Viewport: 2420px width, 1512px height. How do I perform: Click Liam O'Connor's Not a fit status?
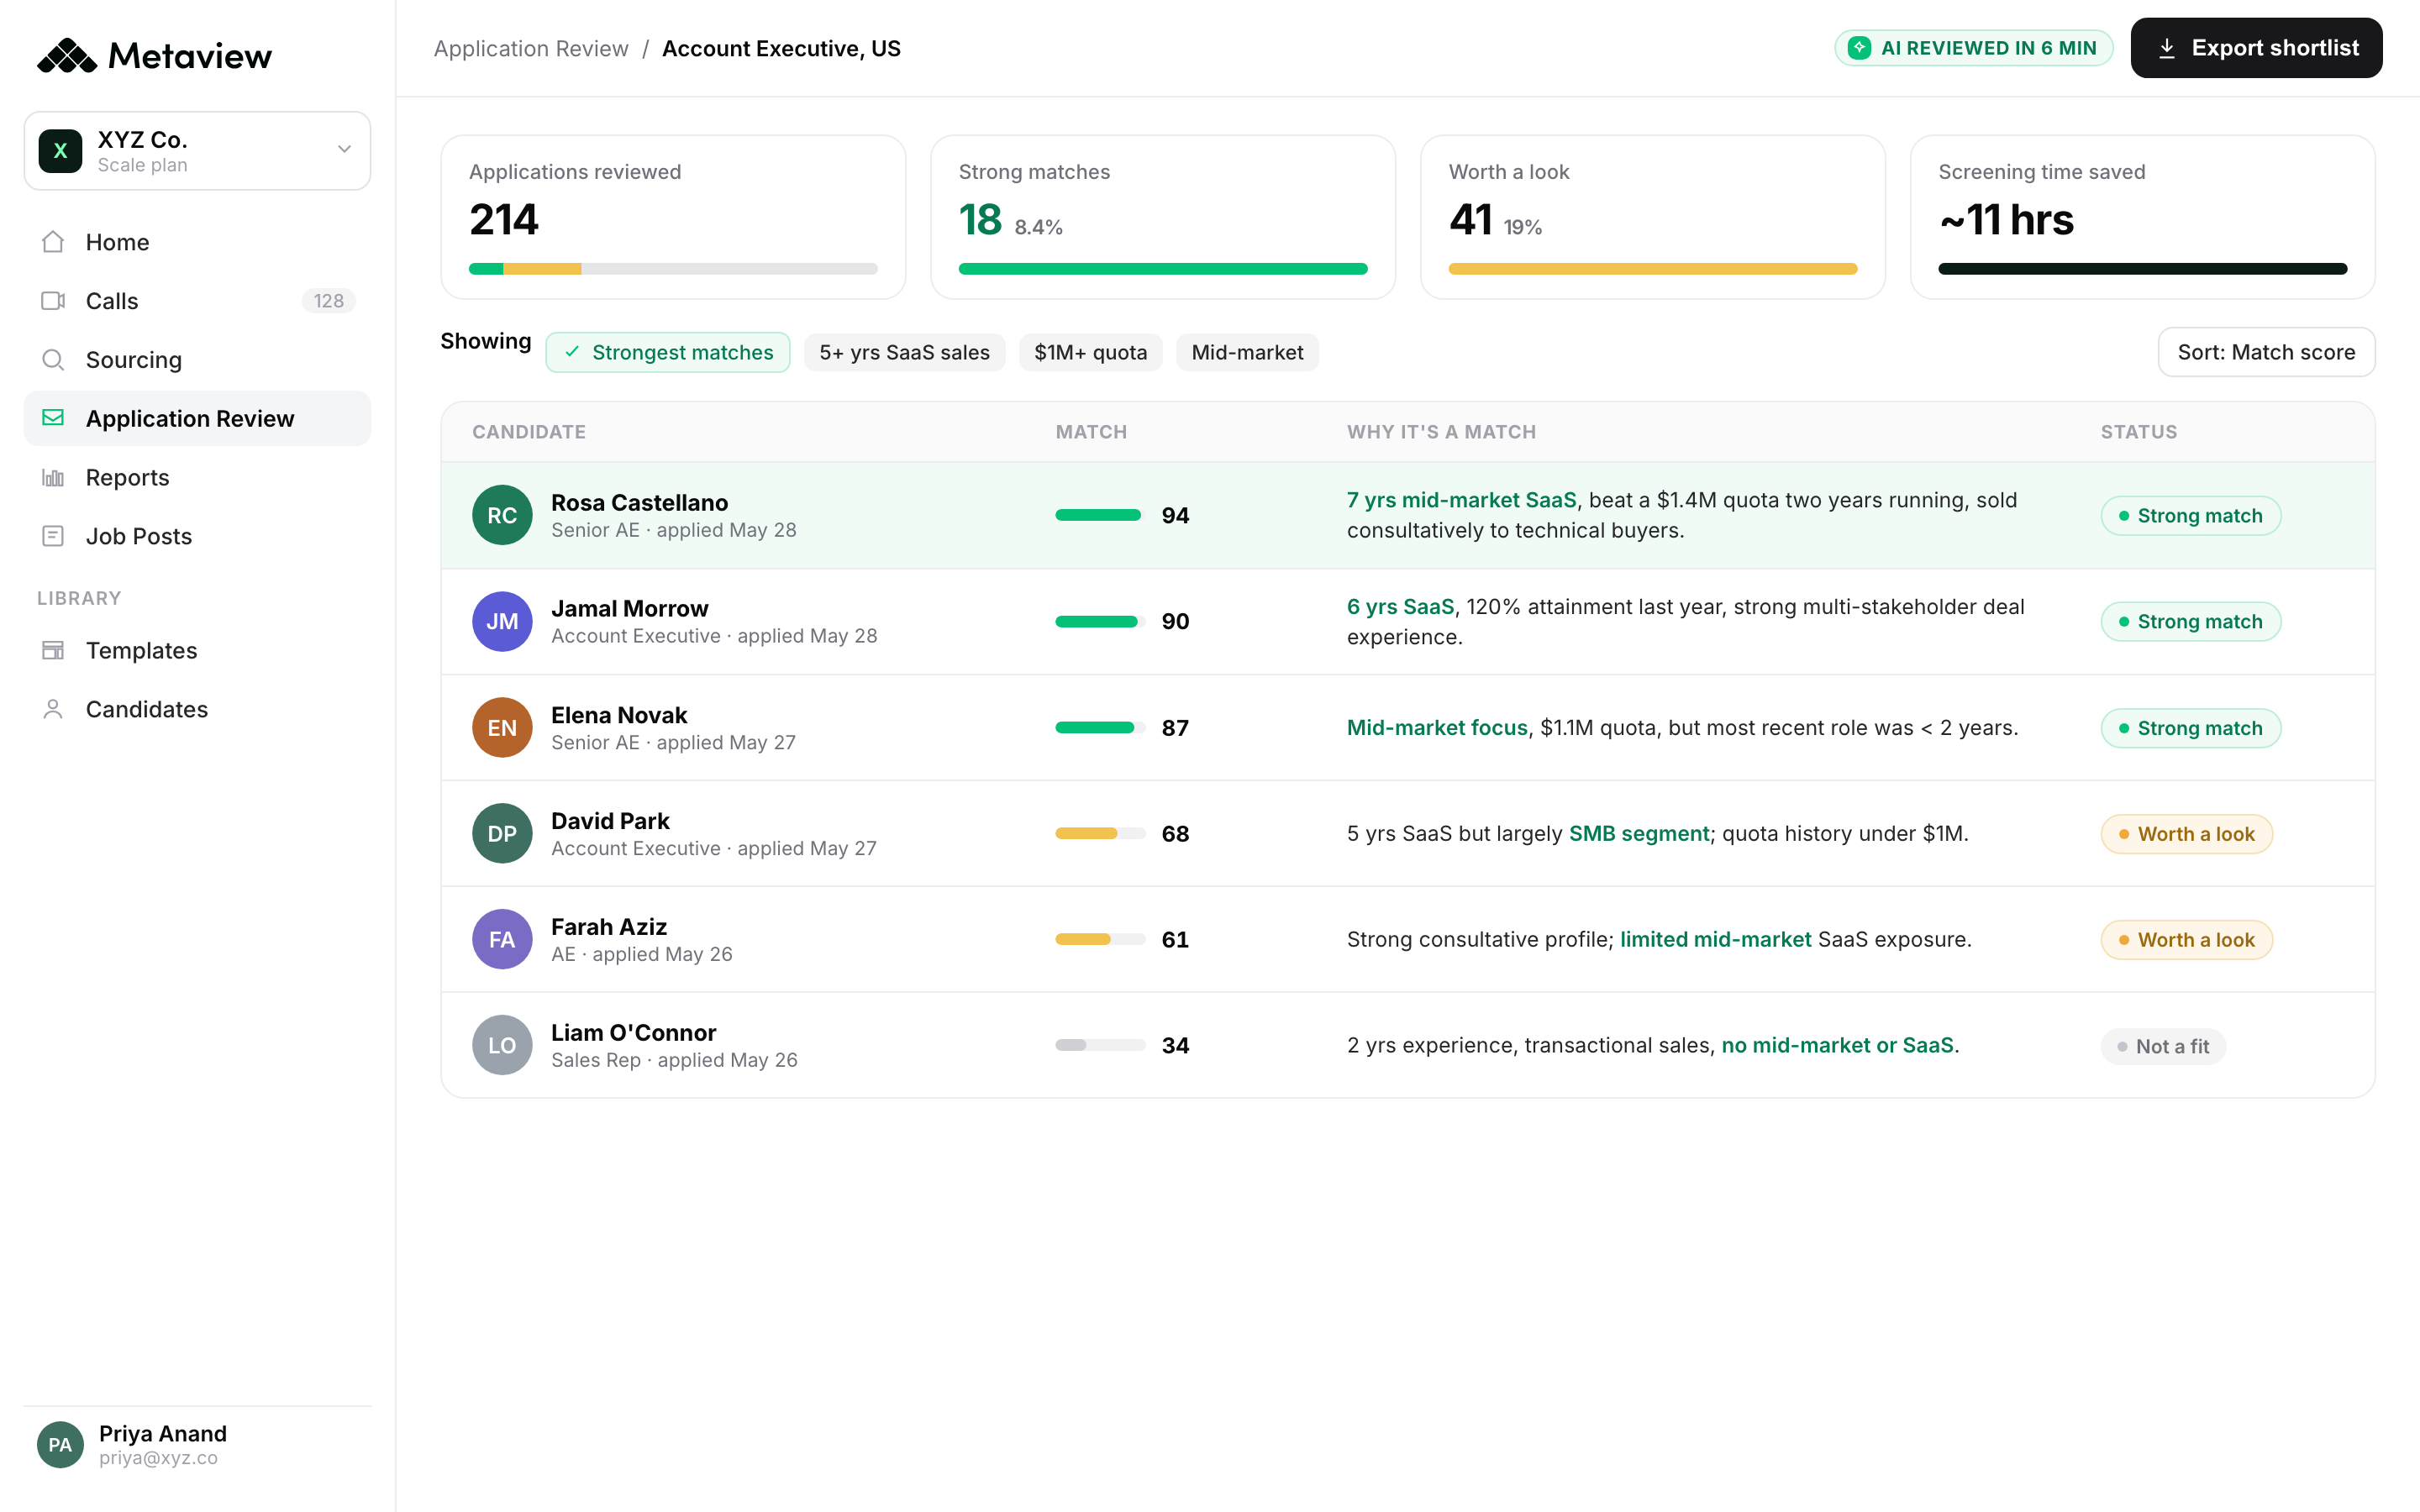coord(2162,1046)
